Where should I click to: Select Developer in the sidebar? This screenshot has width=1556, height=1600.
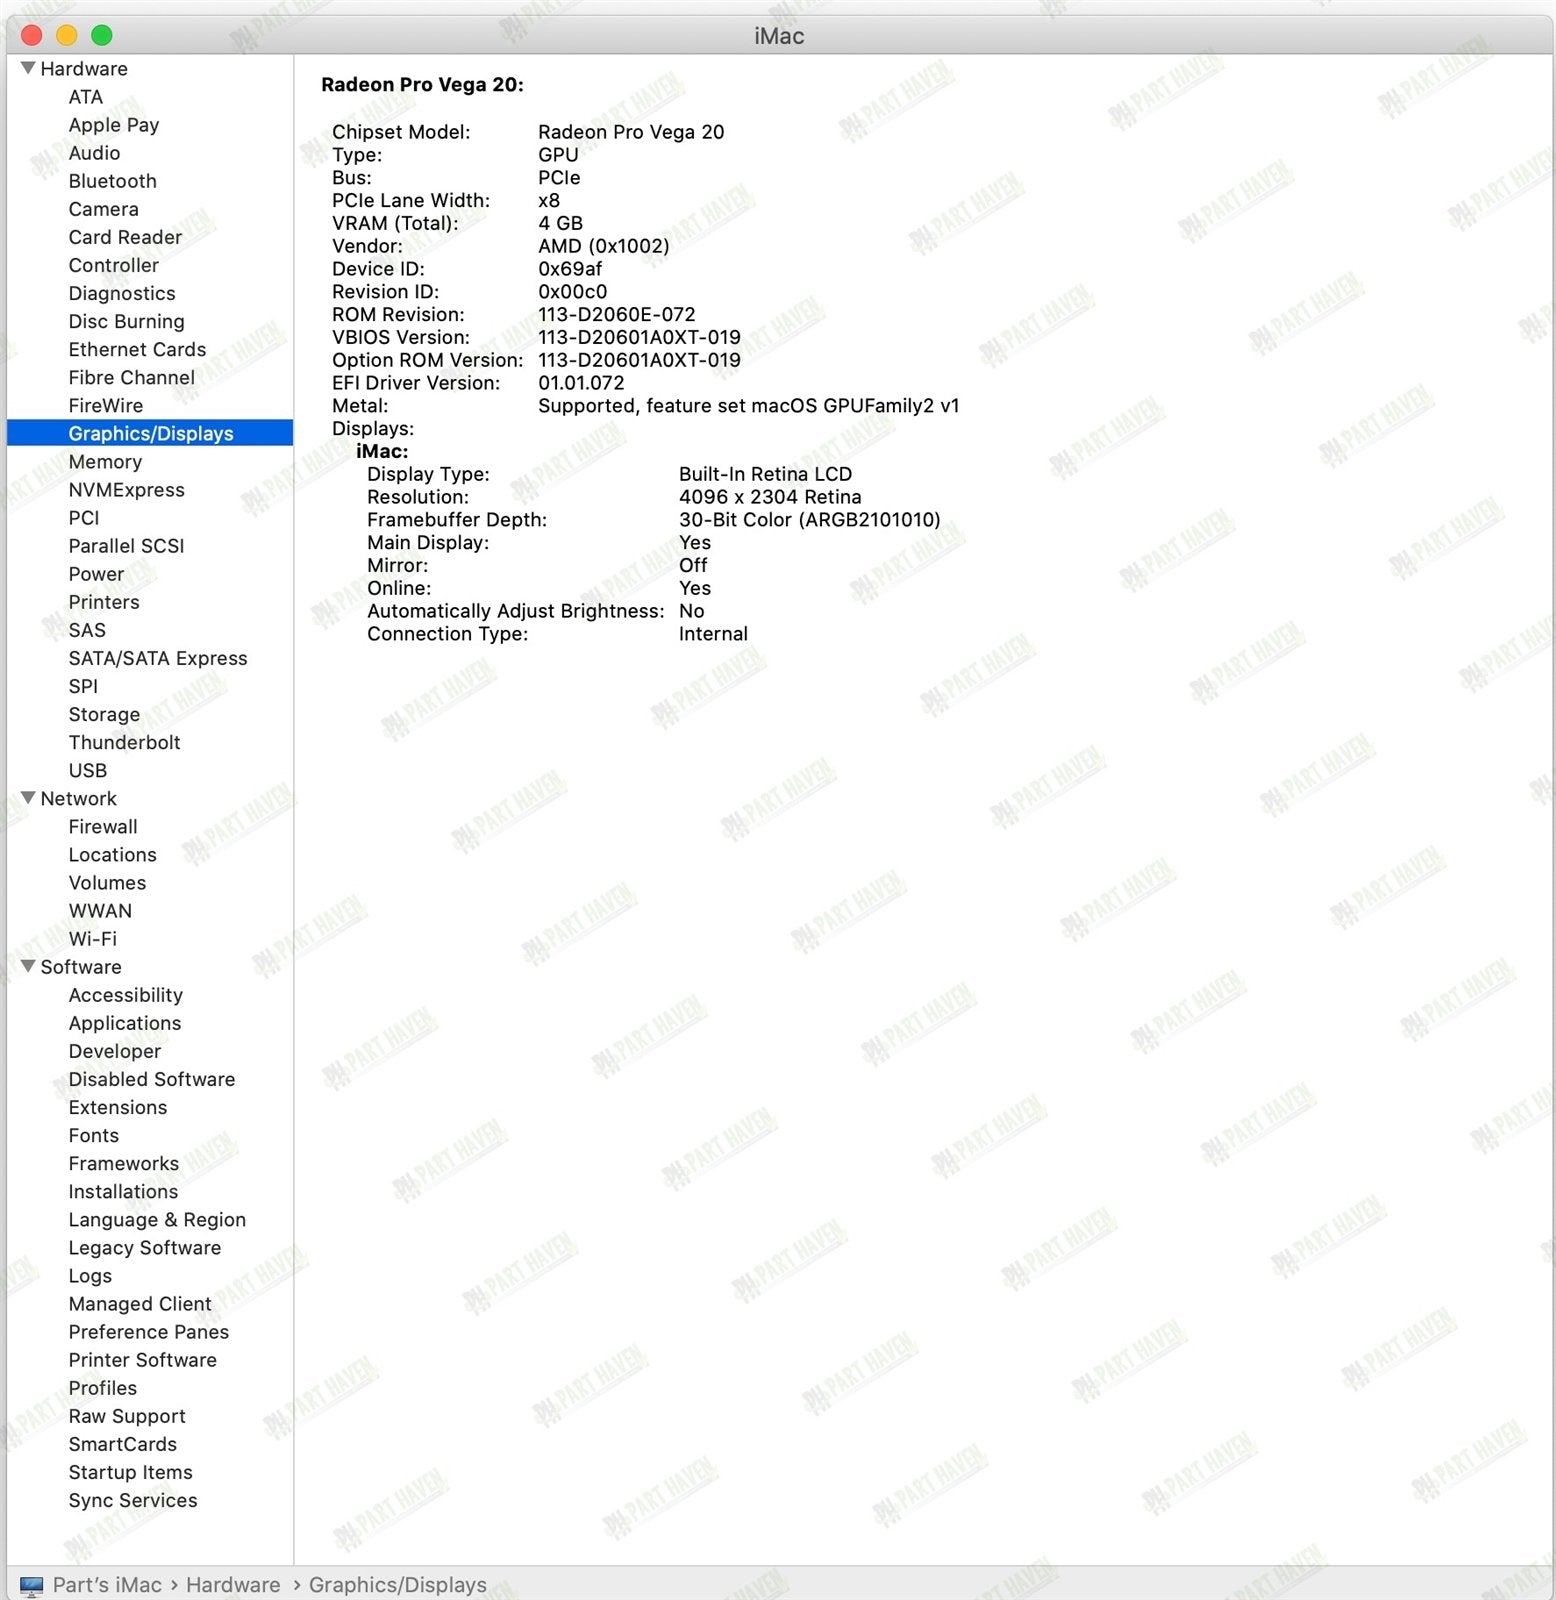click(x=115, y=1051)
